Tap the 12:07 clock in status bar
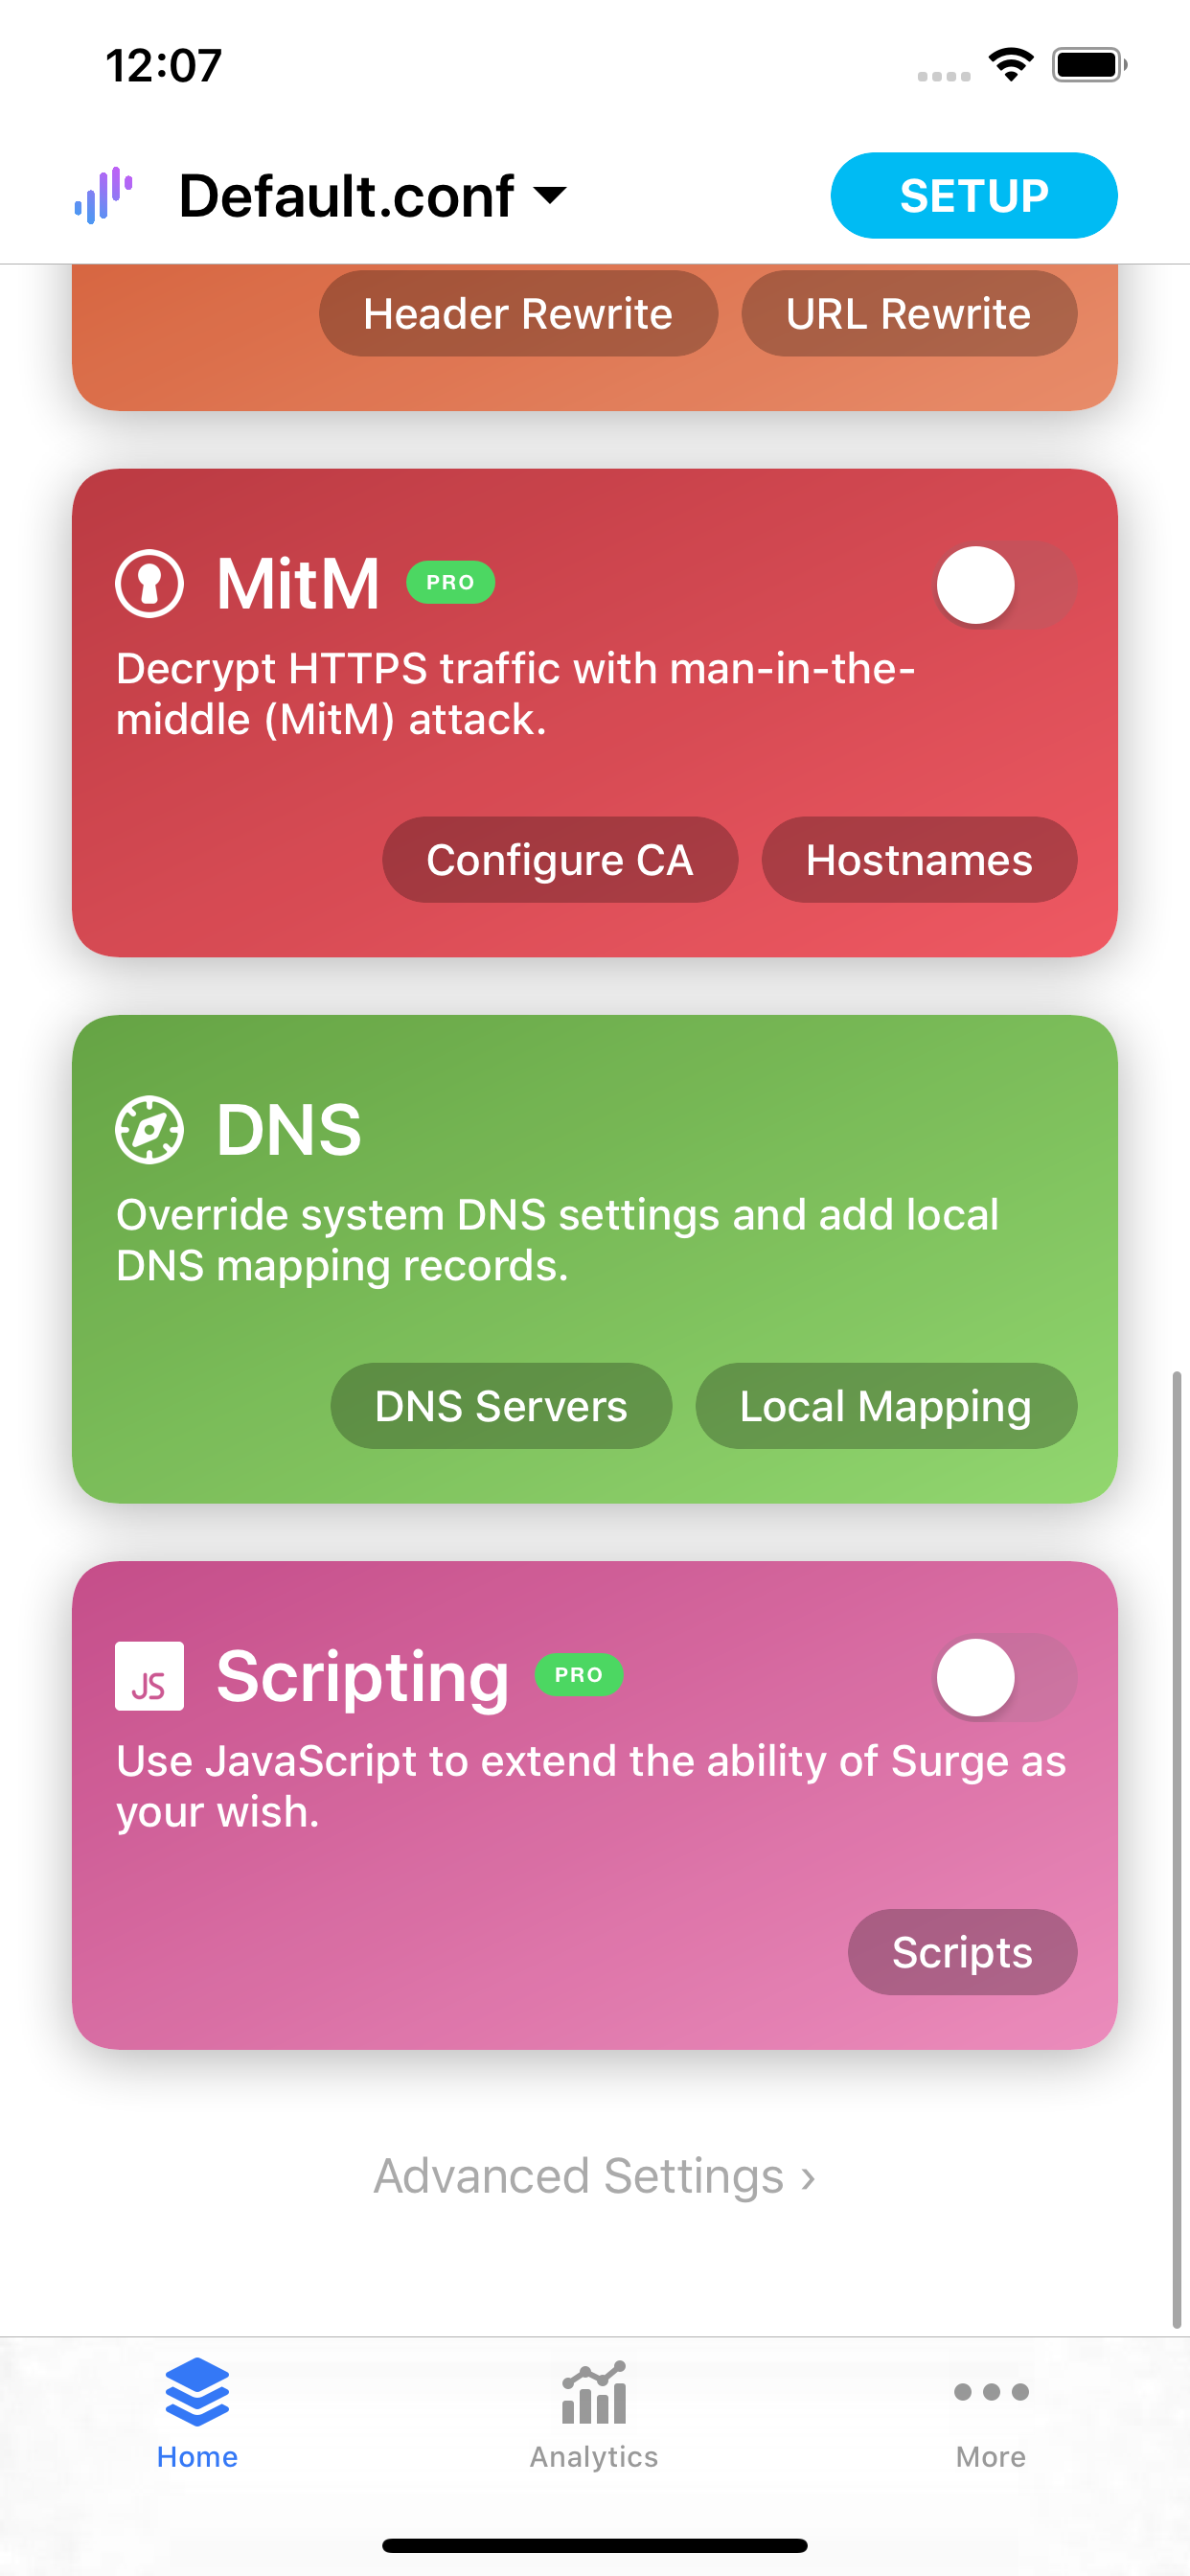1190x2576 pixels. tap(164, 66)
